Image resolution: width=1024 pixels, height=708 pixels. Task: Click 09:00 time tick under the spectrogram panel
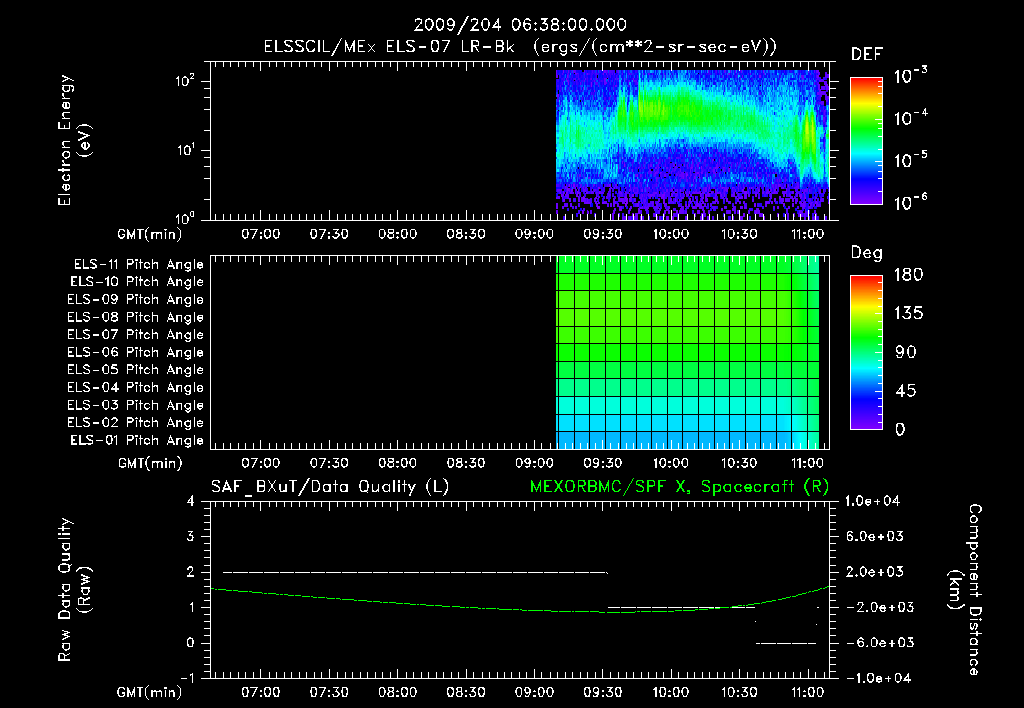(x=534, y=234)
